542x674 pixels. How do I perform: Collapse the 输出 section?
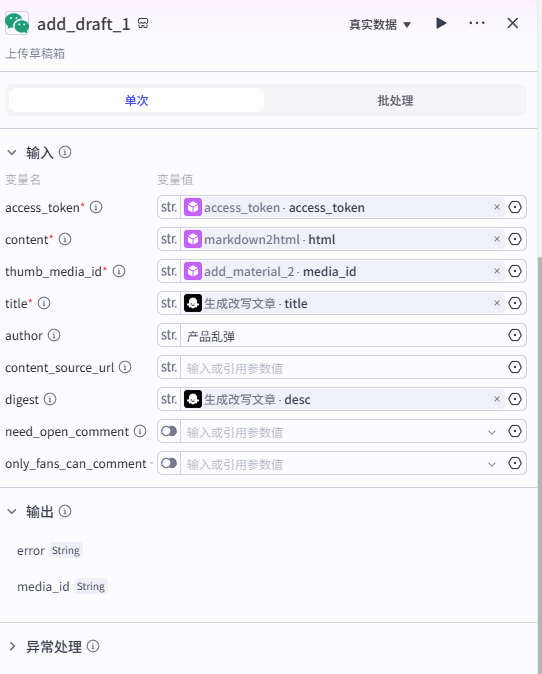(x=12, y=511)
